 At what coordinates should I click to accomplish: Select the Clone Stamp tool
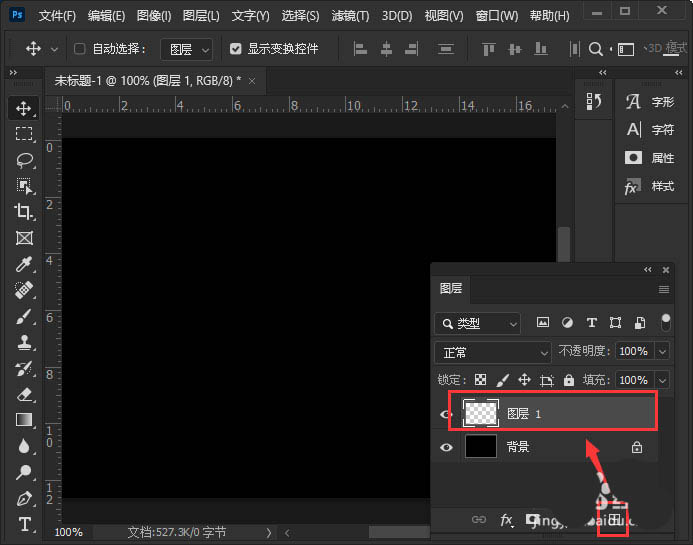pos(24,342)
